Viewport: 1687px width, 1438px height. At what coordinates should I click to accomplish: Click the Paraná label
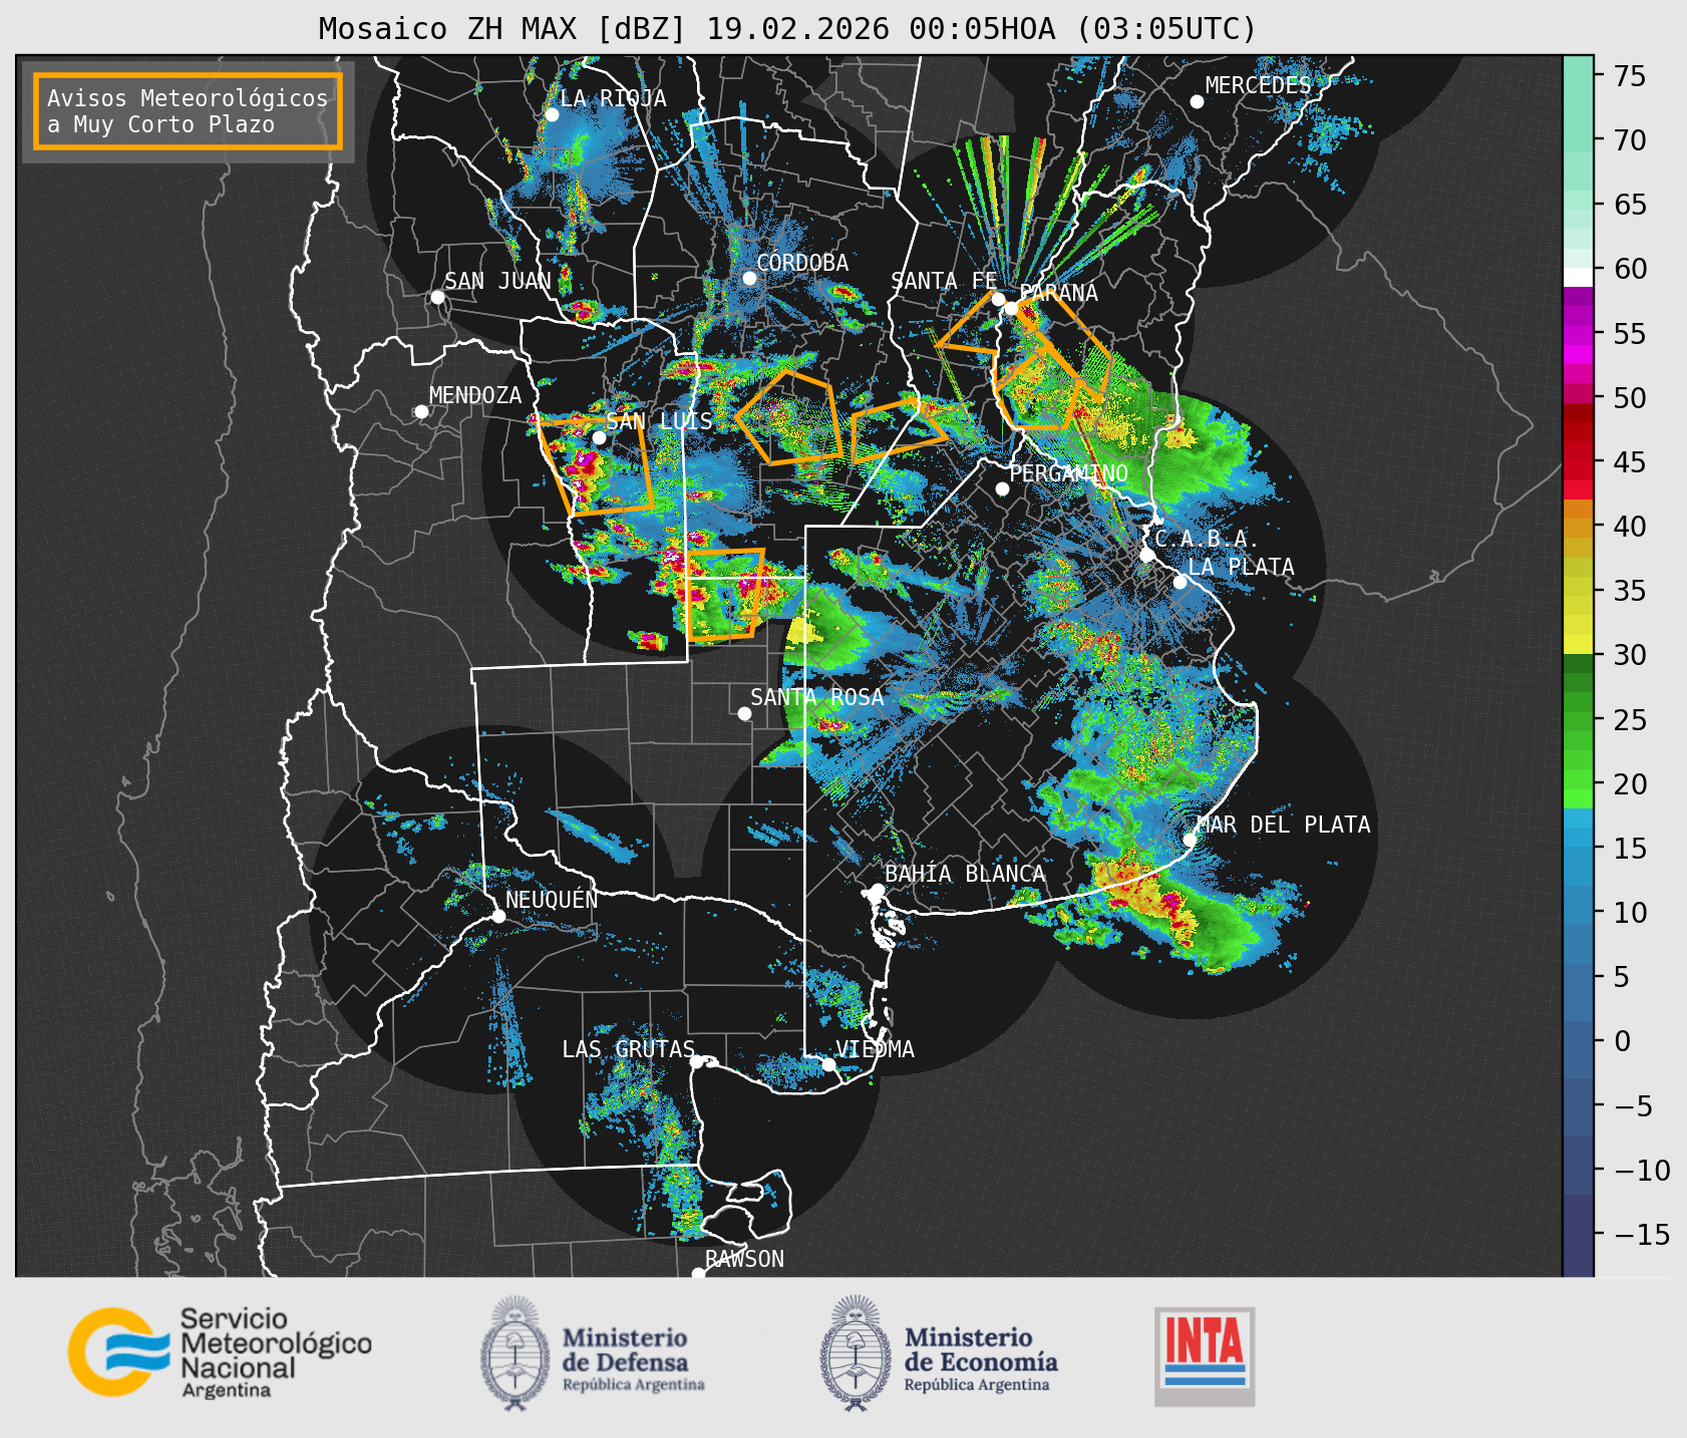tap(1059, 293)
